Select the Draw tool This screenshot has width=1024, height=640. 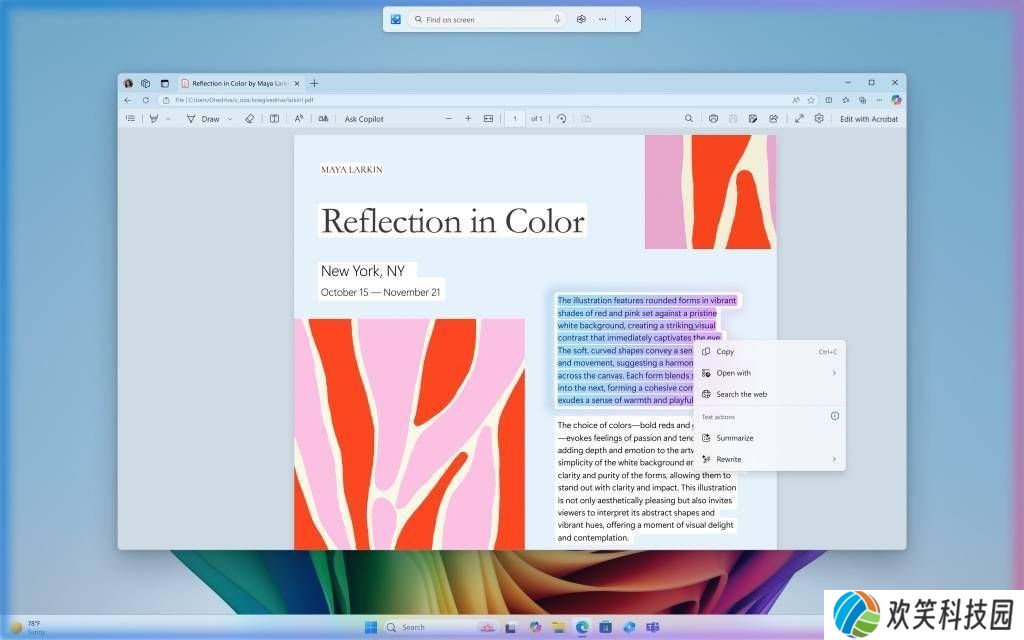(203, 119)
